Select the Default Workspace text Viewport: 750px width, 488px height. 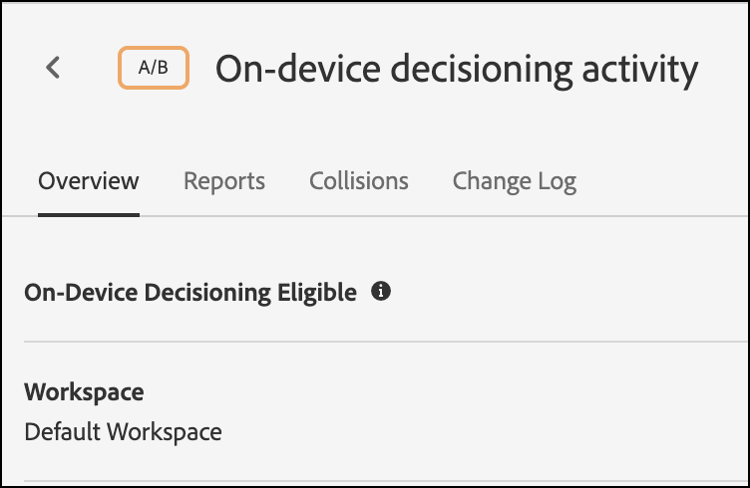[123, 432]
